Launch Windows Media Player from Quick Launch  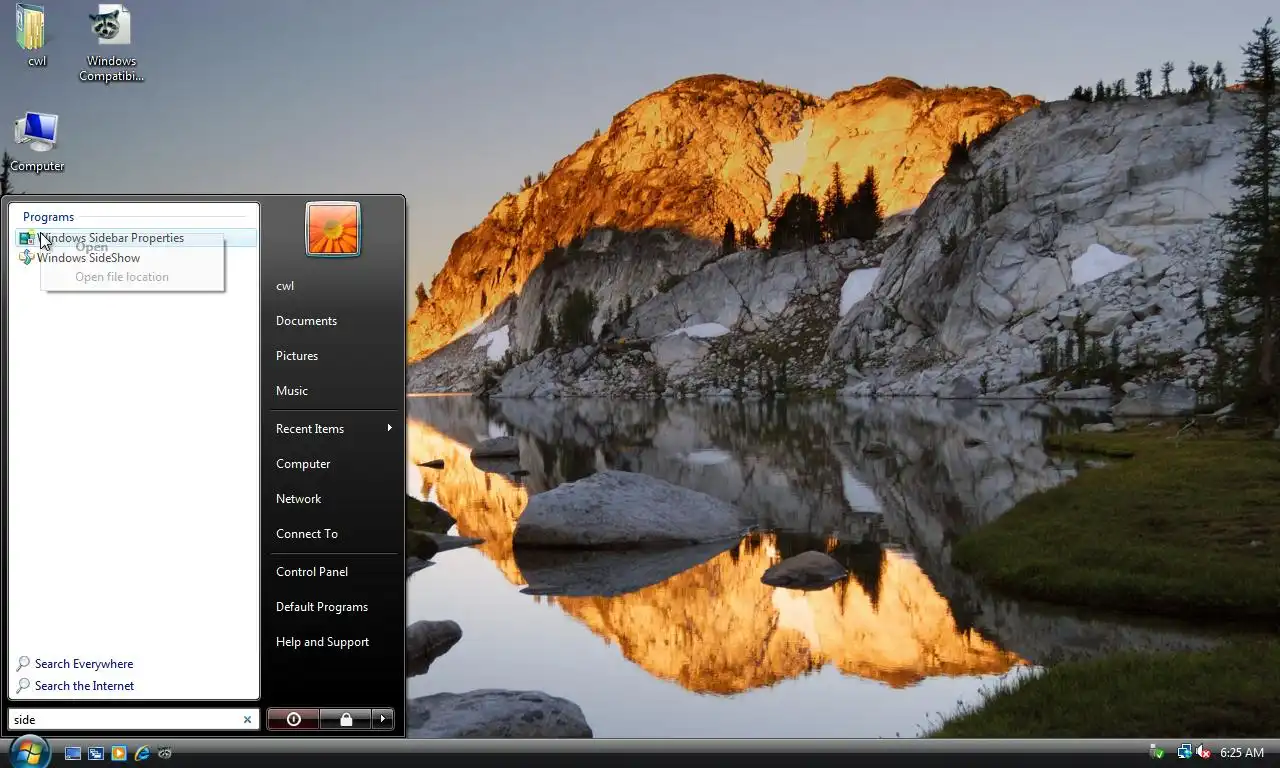pos(119,753)
